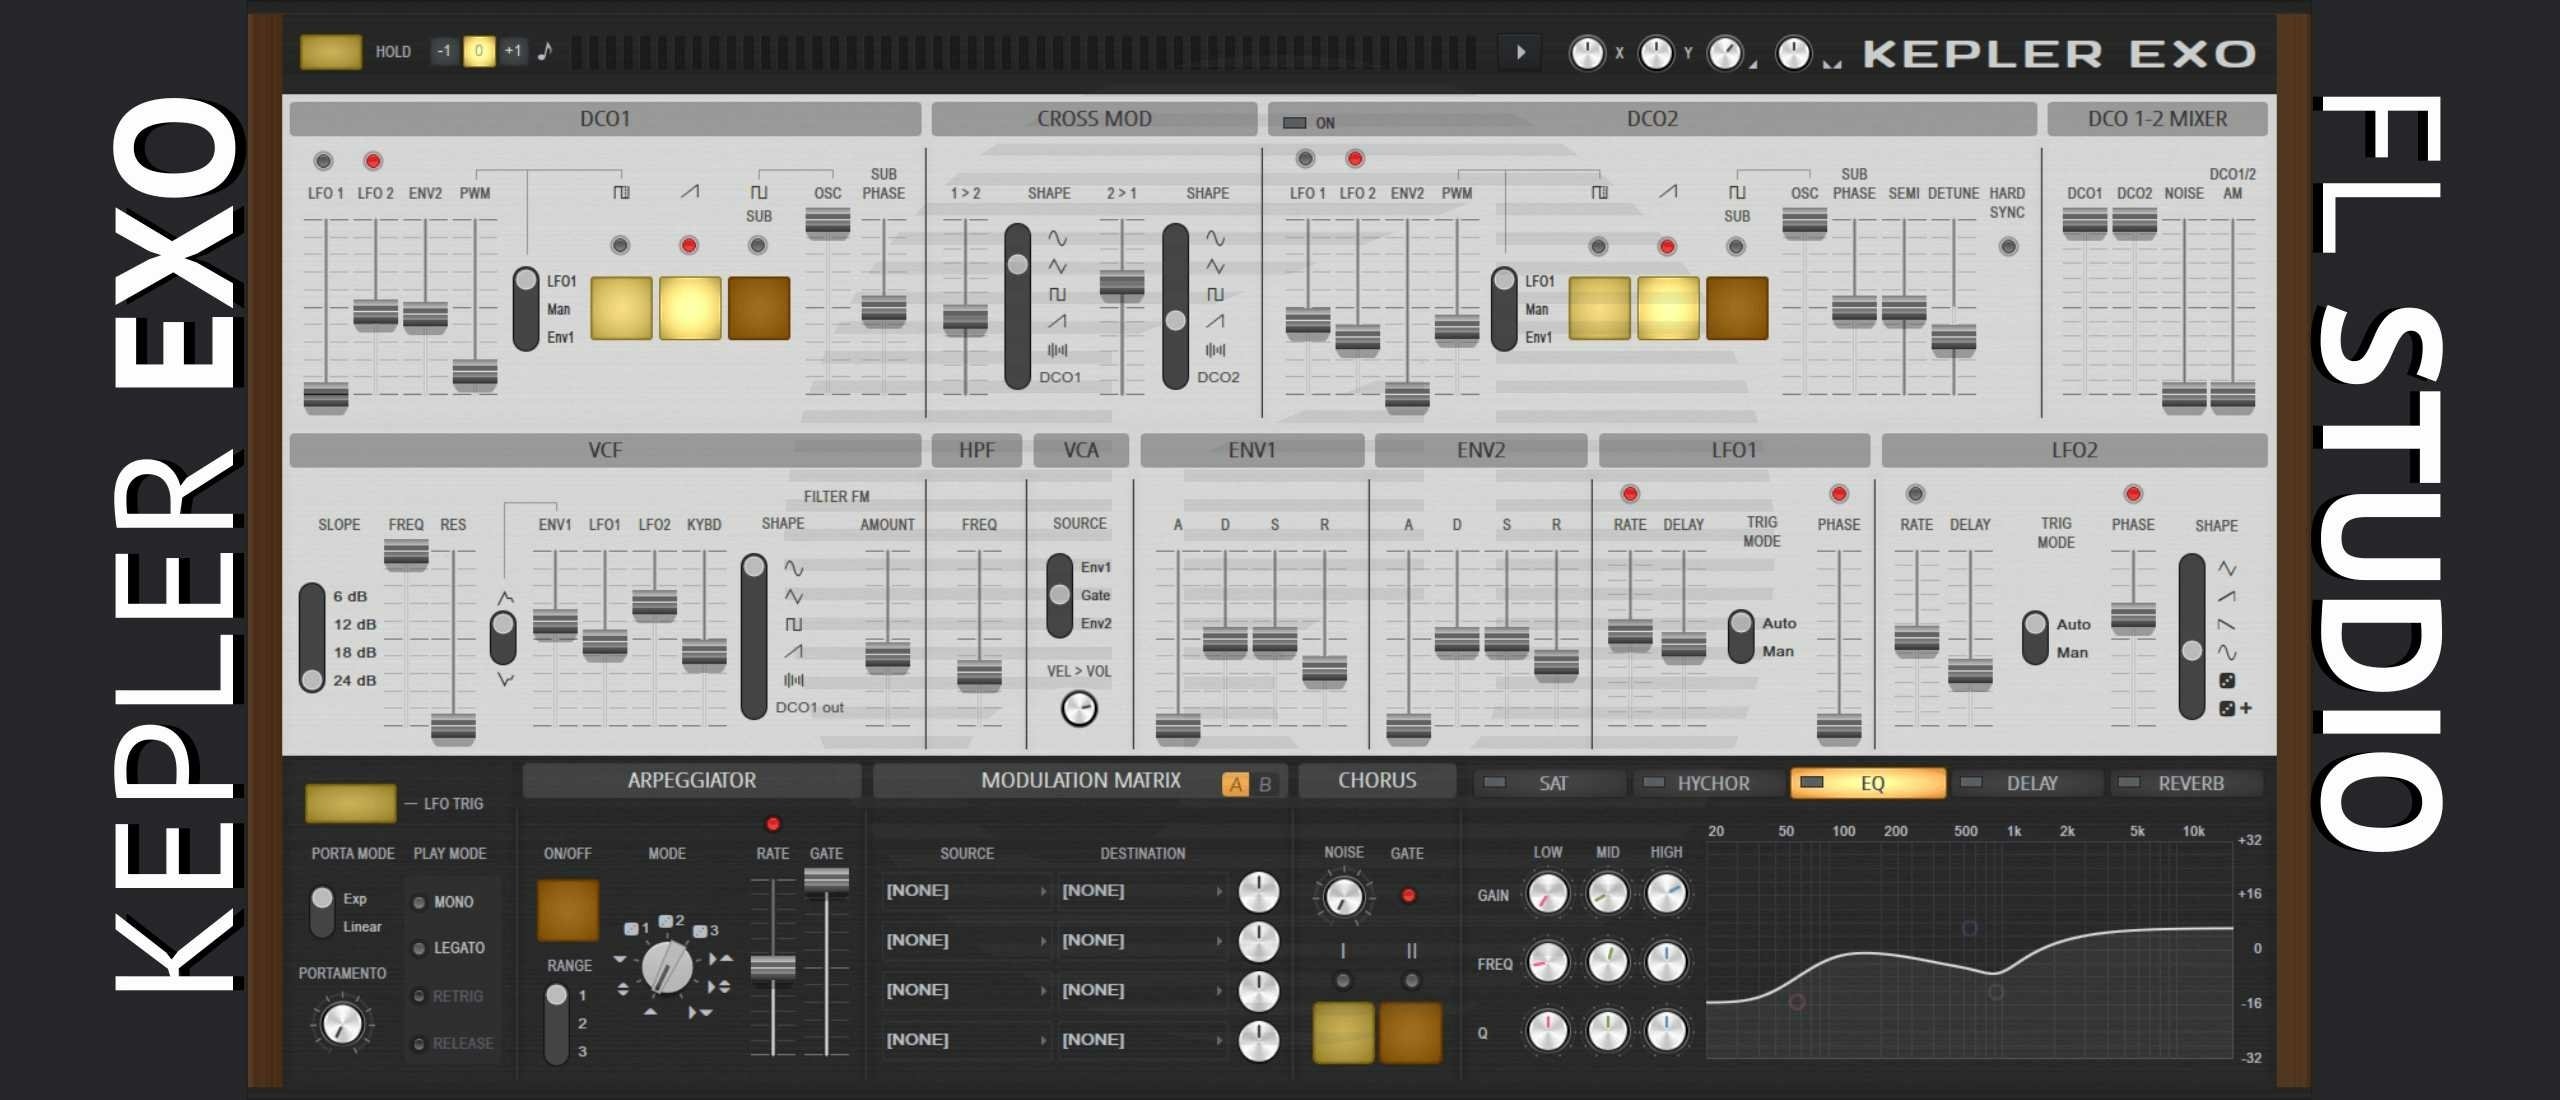Select sine shape for cross mod 1>2
Image resolution: width=2560 pixels, height=1100 pixels.
click(1057, 238)
